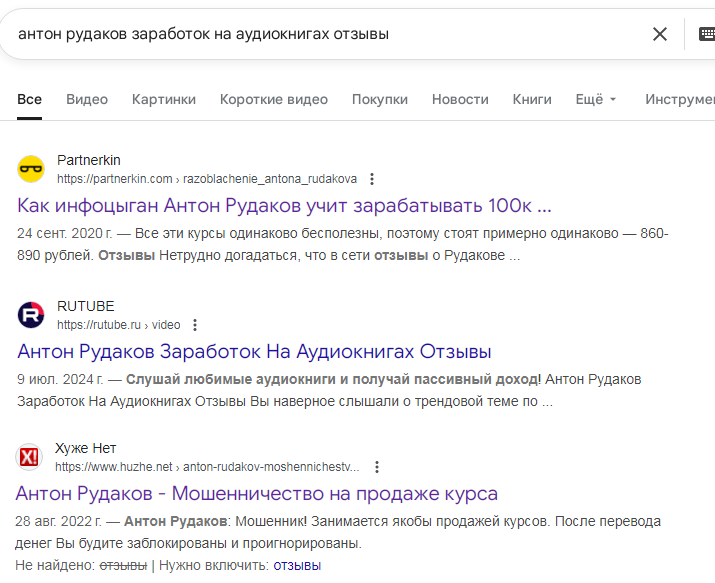This screenshot has height=583, width=715.
Task: Click the Хуже Нет site favicon
Action: tap(30, 457)
